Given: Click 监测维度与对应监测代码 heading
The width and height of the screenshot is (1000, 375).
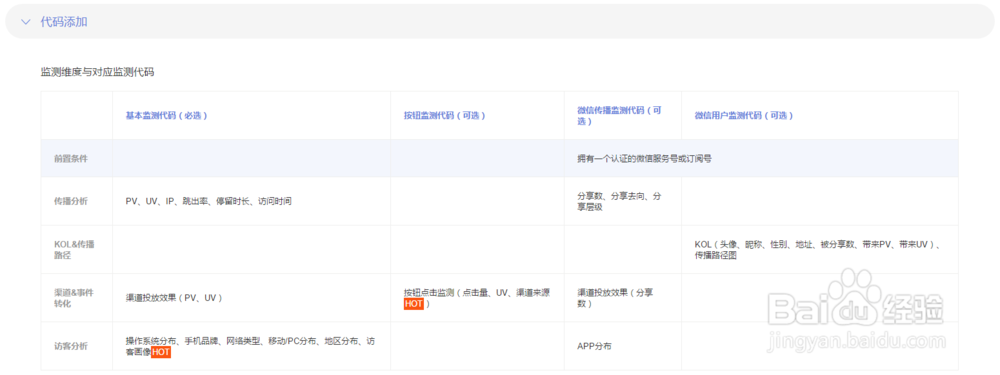Looking at the screenshot, I should (x=98, y=72).
